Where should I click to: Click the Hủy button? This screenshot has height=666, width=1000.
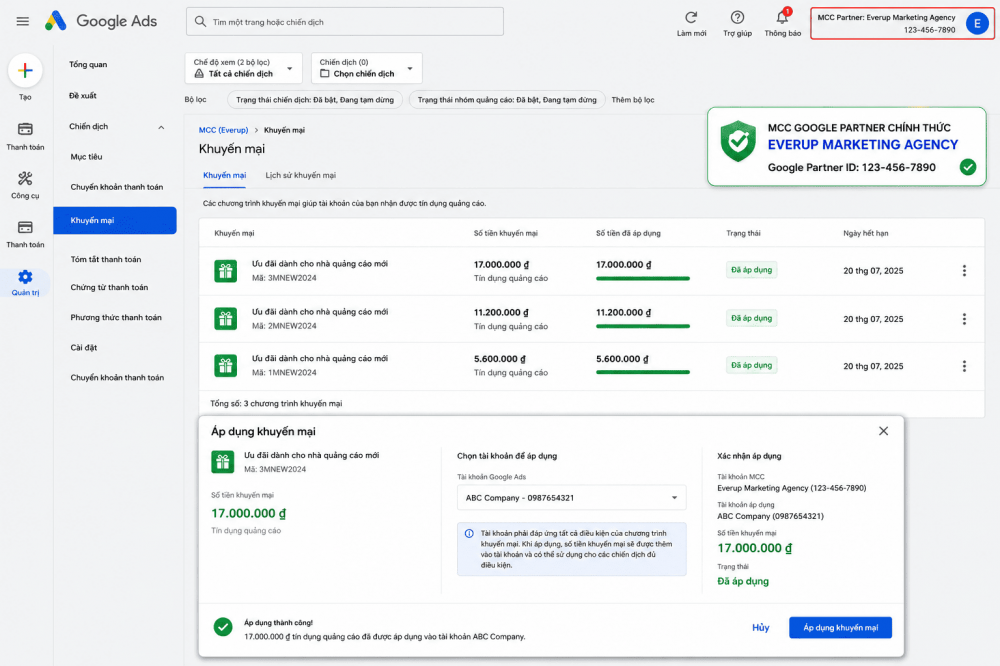click(x=760, y=628)
